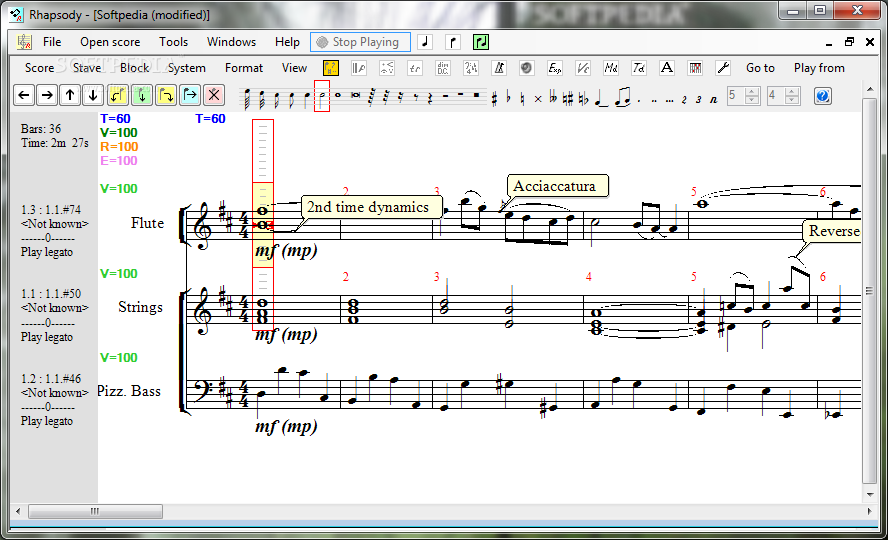888x540 pixels.
Task: Open the System menu
Action: [x=186, y=68]
